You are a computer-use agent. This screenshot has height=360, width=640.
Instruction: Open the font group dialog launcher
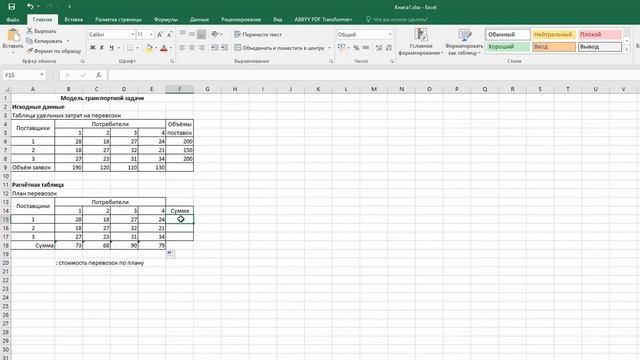[x=172, y=61]
